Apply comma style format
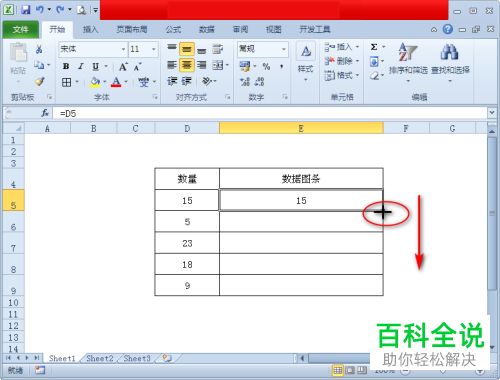 pos(282,66)
